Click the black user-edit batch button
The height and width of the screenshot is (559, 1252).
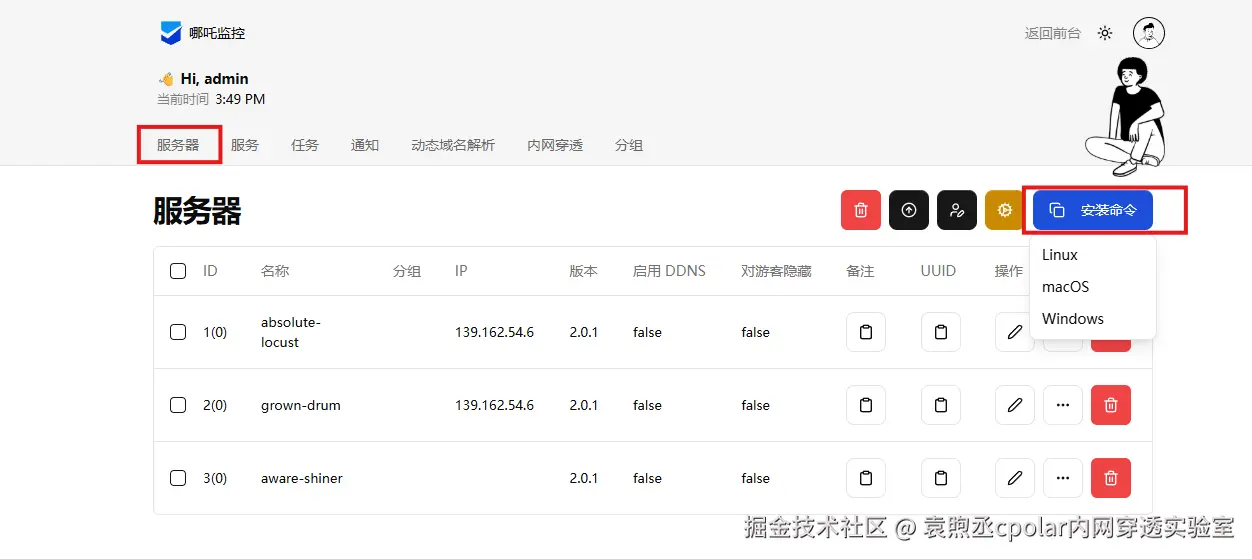[x=957, y=210]
